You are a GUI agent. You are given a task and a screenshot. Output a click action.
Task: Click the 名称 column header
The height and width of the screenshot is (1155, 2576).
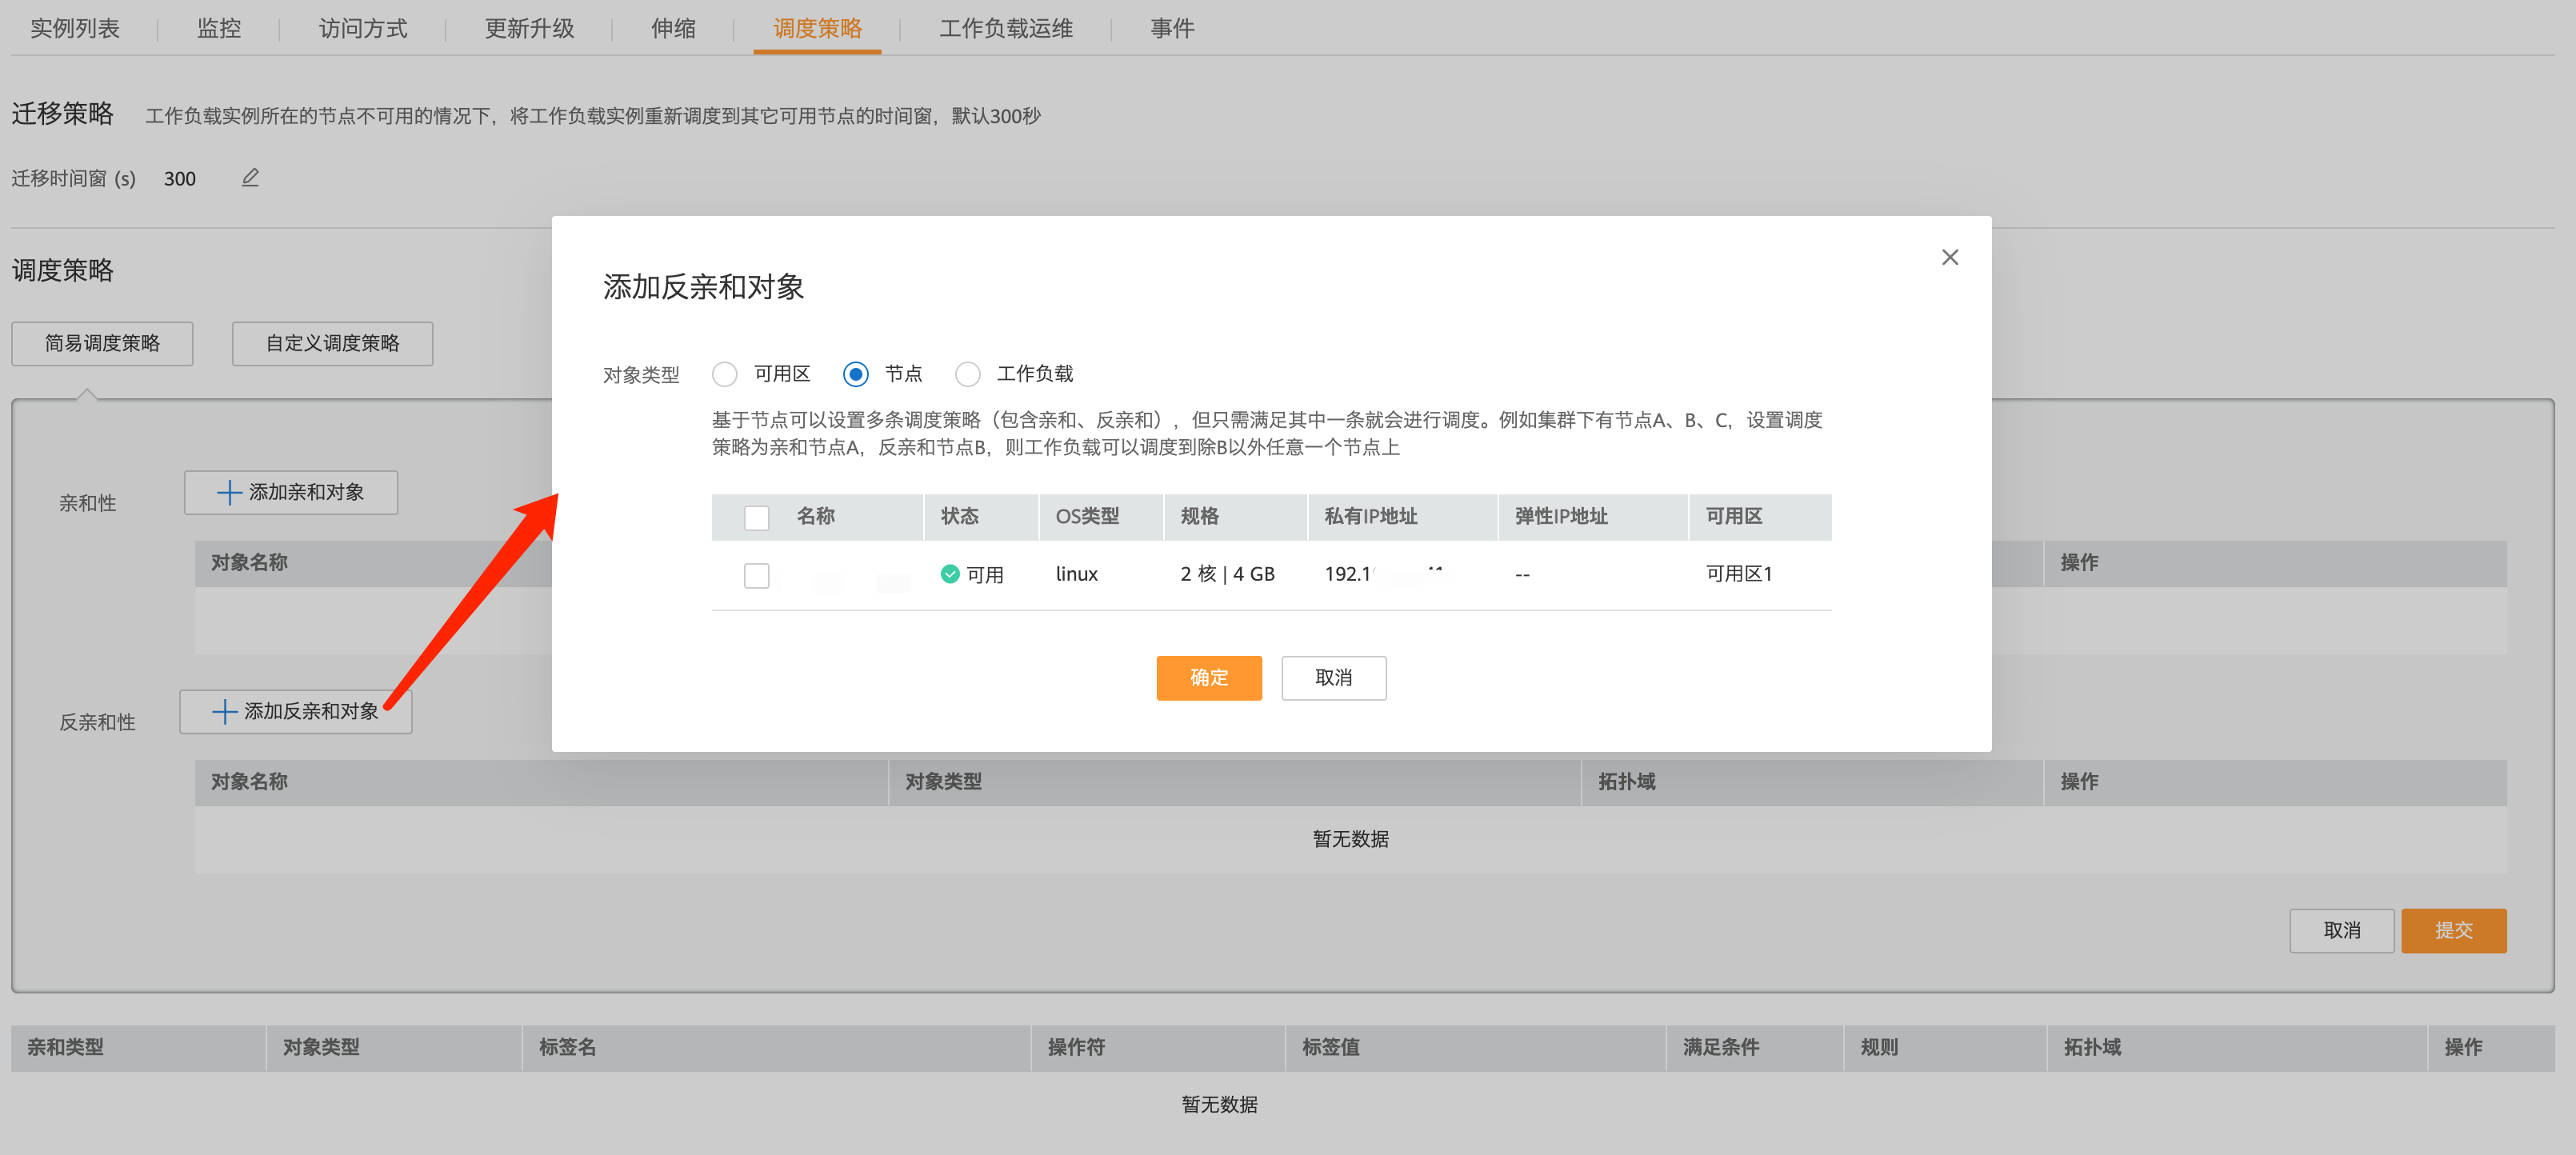815,517
